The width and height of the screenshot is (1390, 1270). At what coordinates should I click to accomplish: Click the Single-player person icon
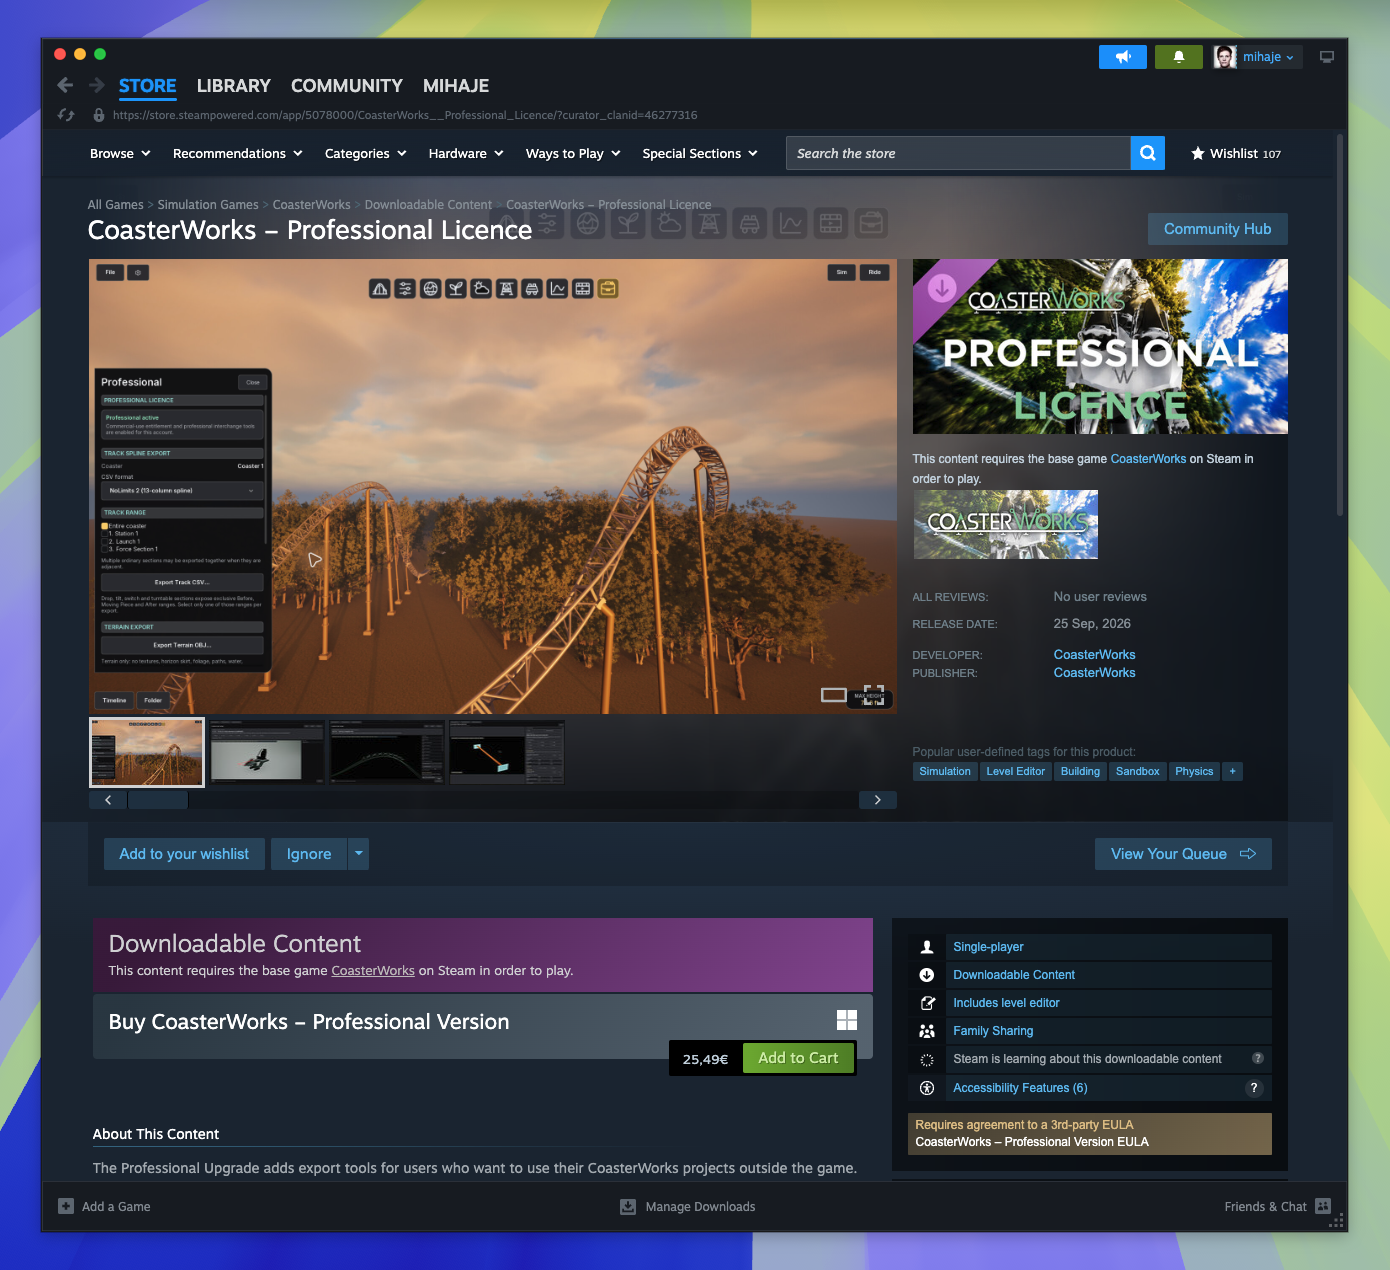point(927,947)
